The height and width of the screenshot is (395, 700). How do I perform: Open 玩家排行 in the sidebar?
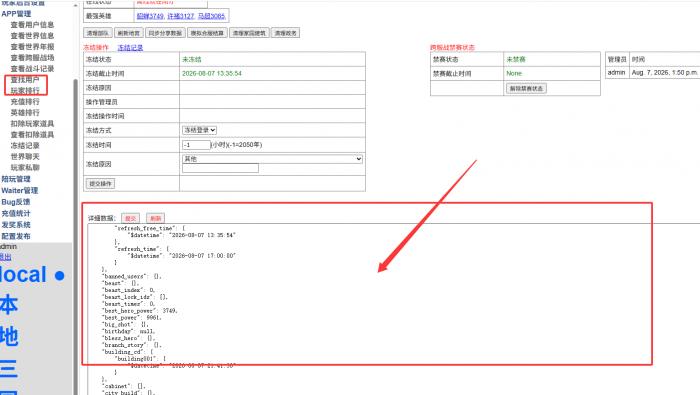25,91
